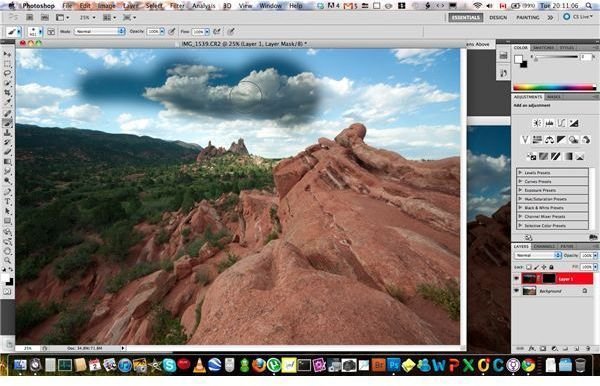Viewport: 600px width, 386px height.
Task: Add a Curves adjustment from the Adjustments panel
Action: click(x=561, y=123)
